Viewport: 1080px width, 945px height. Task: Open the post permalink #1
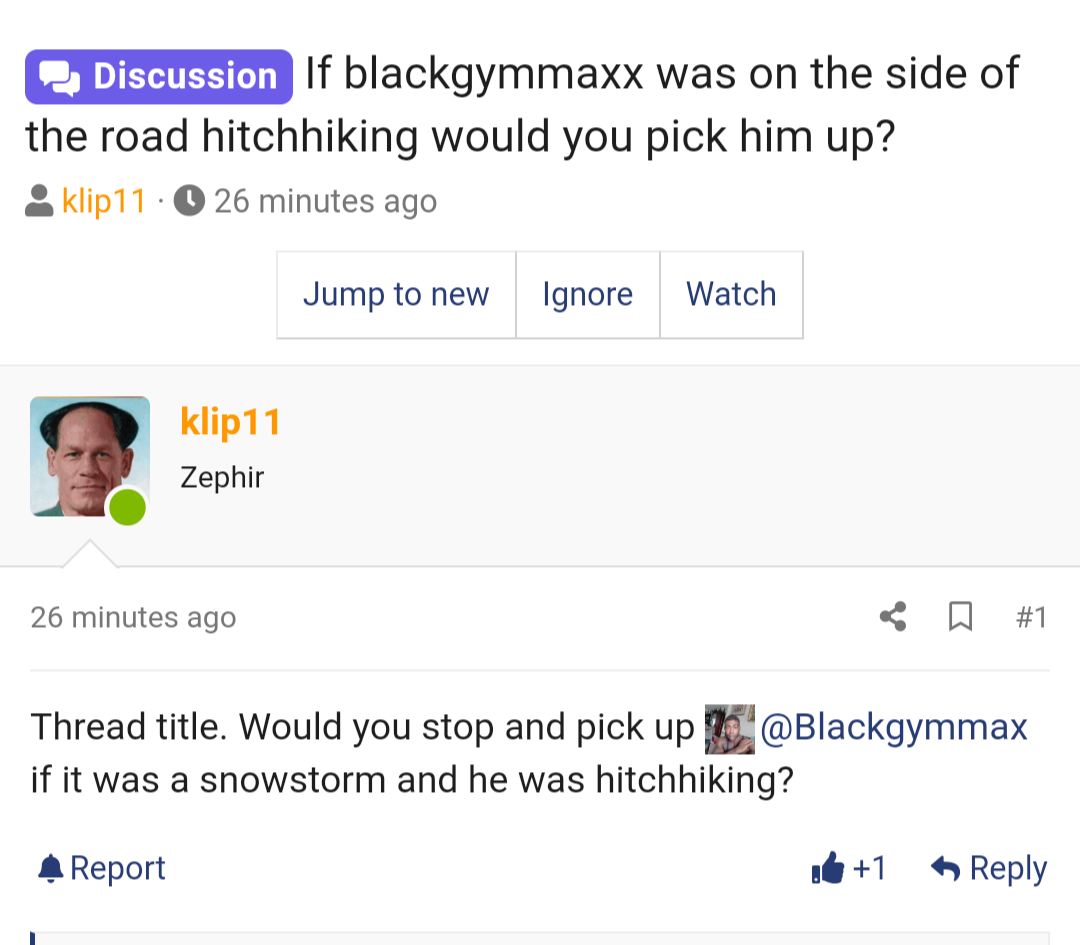pyautogui.click(x=1031, y=617)
